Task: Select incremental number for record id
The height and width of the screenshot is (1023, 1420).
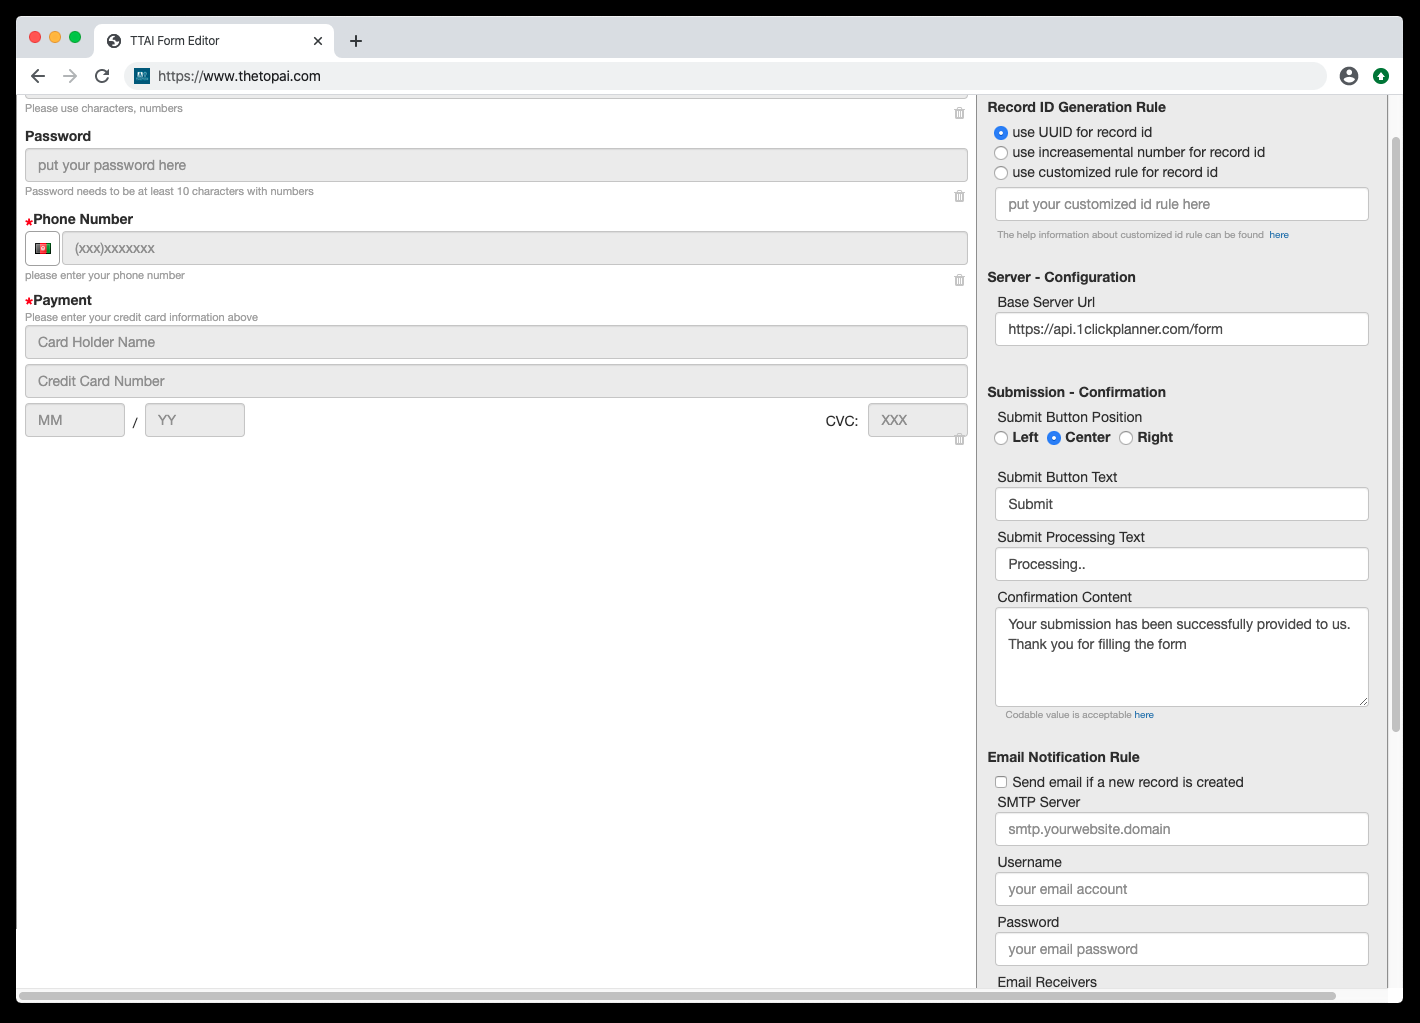Action: [x=1001, y=153]
